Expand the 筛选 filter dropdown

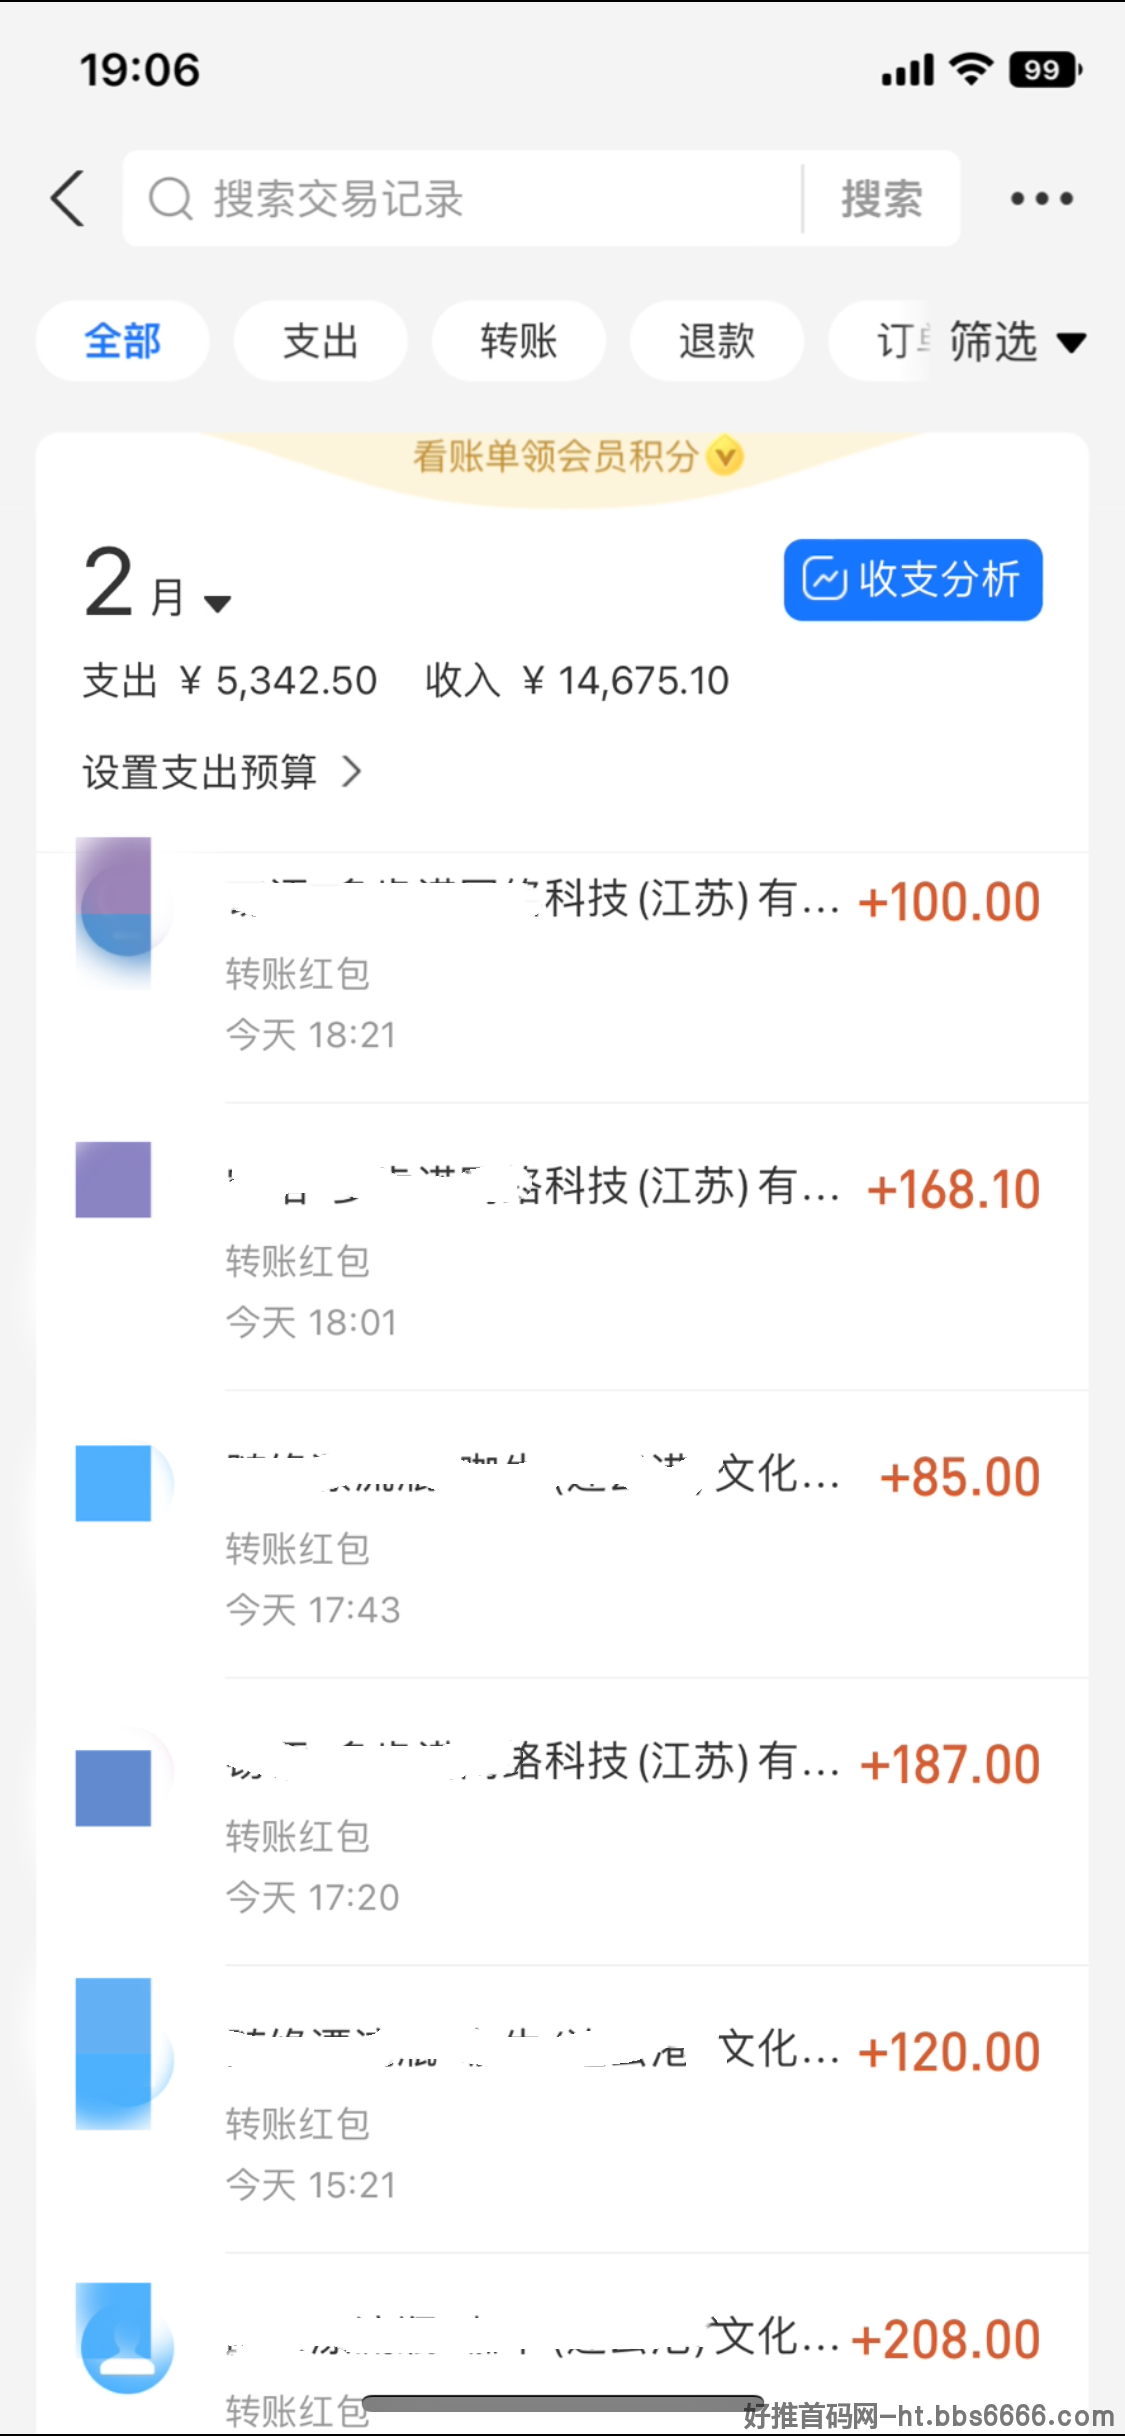(1015, 342)
